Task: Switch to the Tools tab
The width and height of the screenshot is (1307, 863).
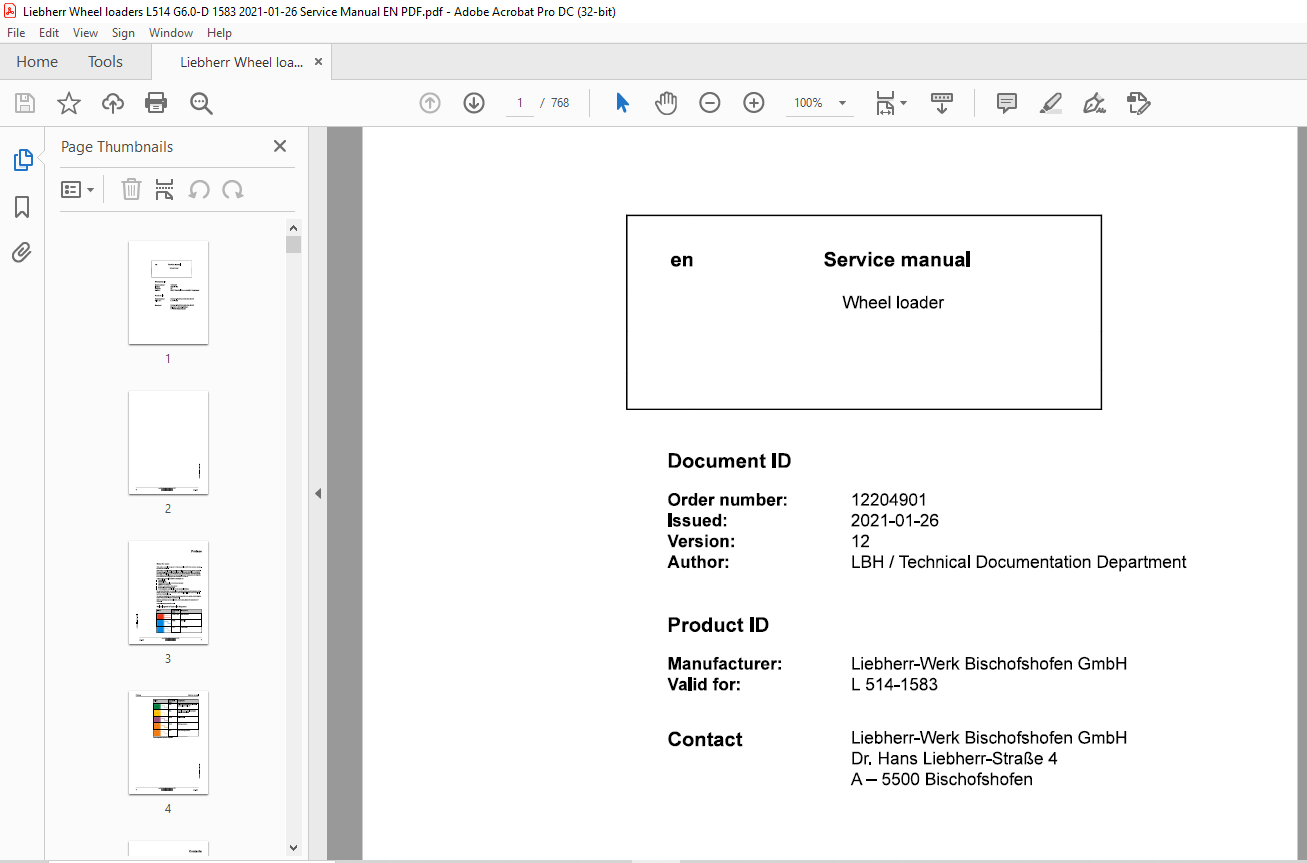Action: tap(105, 62)
